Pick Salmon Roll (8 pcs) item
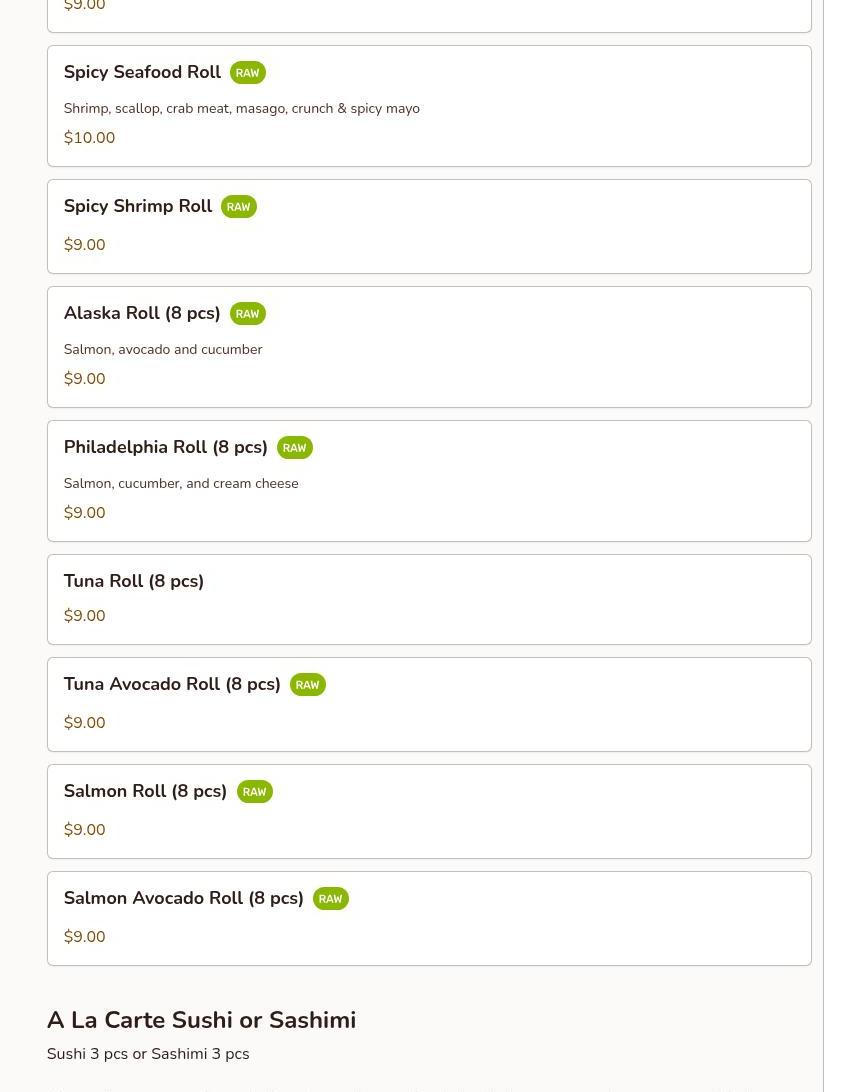The height and width of the screenshot is (1092, 844). point(145,791)
